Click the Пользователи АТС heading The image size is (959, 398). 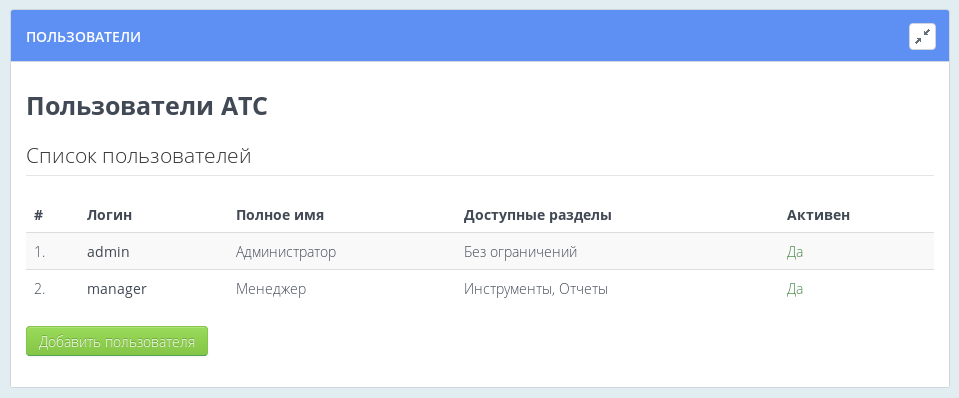(147, 107)
